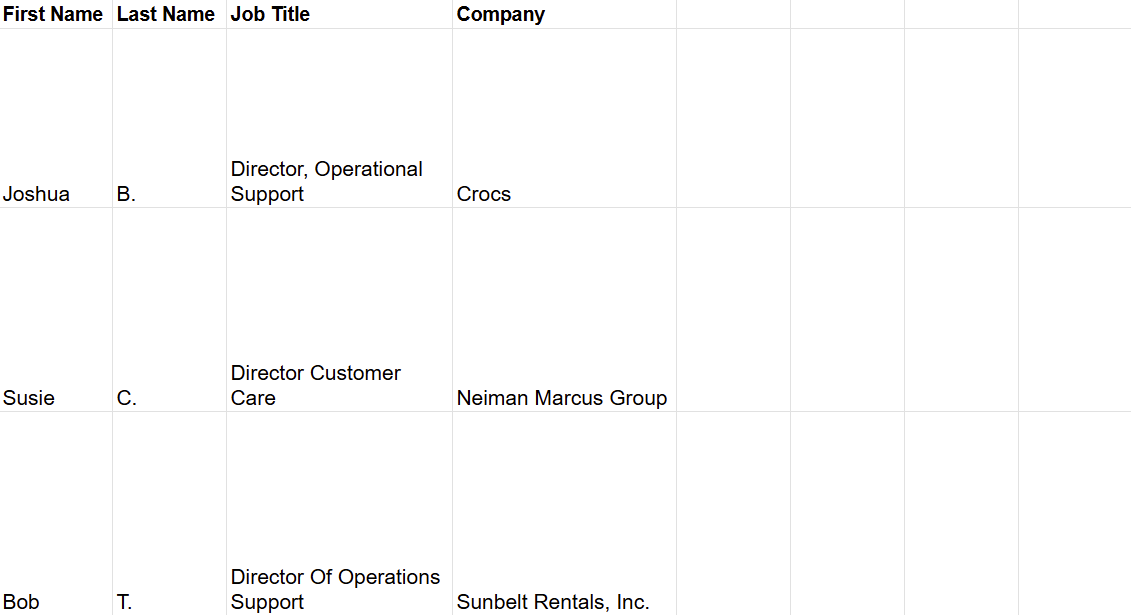Select the cell containing Joshua

coord(56,118)
